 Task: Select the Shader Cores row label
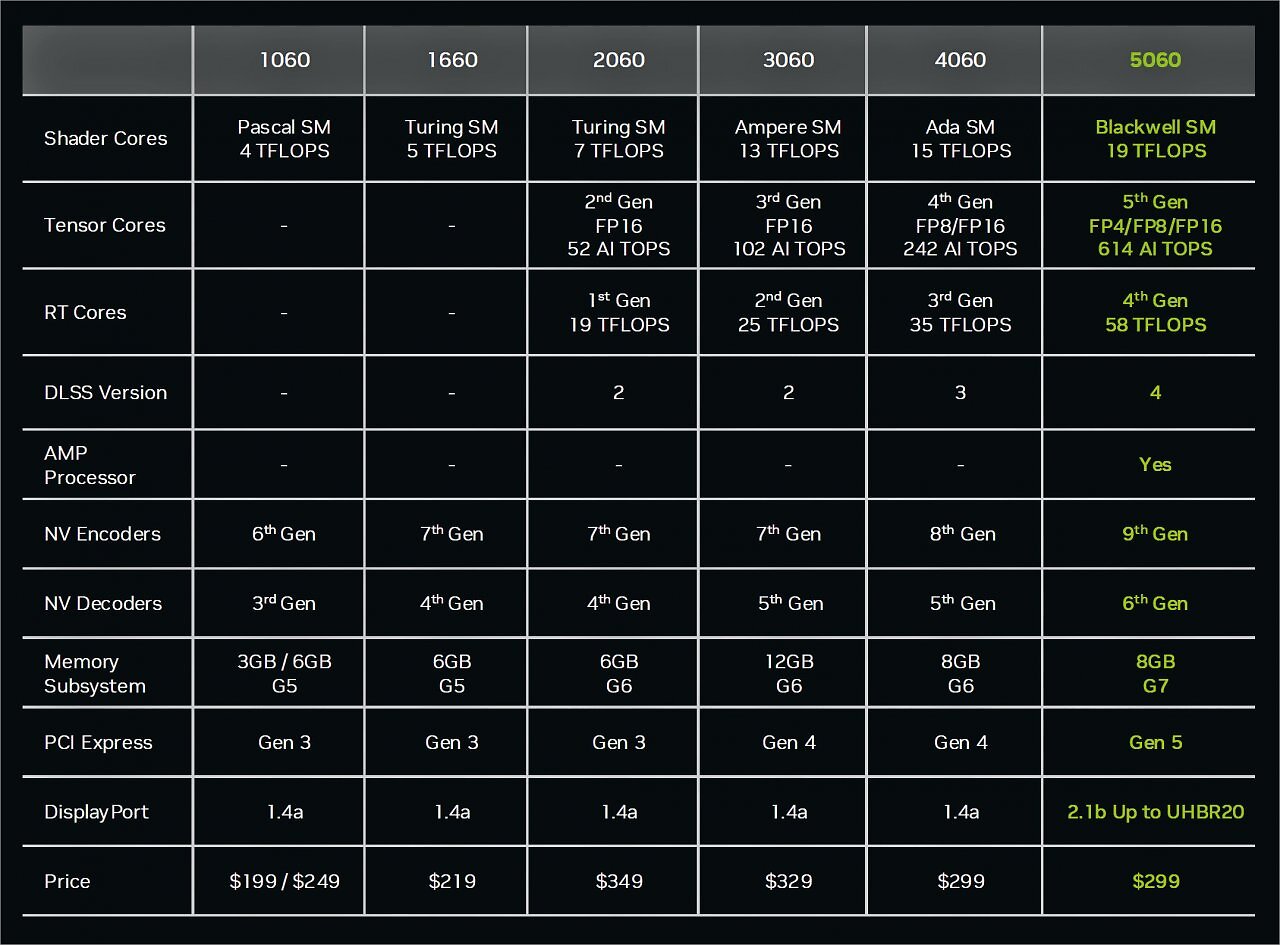[106, 139]
